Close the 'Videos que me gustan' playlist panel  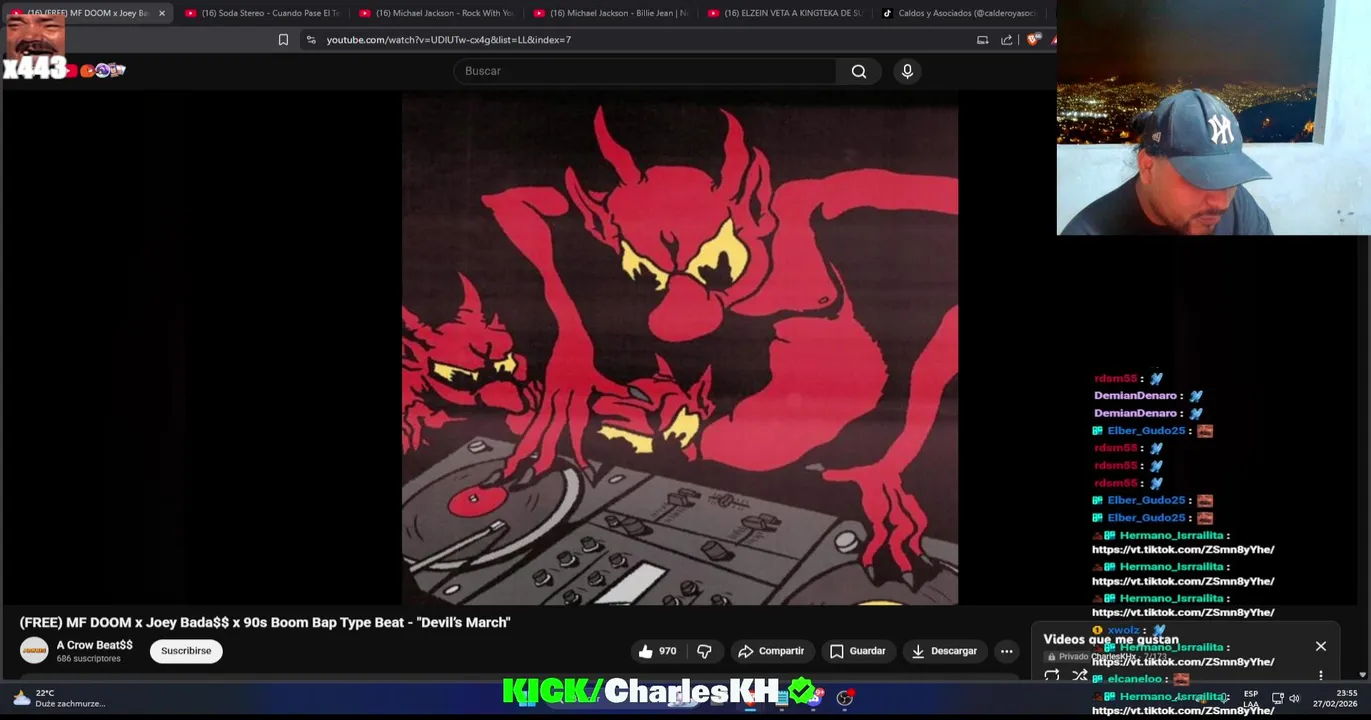pyautogui.click(x=1320, y=646)
